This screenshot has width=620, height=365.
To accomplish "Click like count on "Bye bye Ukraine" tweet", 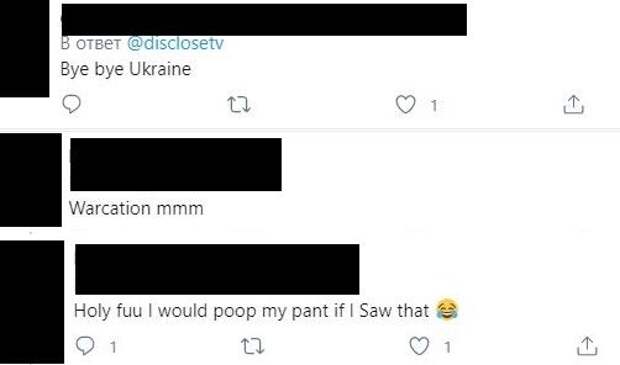I will (434, 106).
